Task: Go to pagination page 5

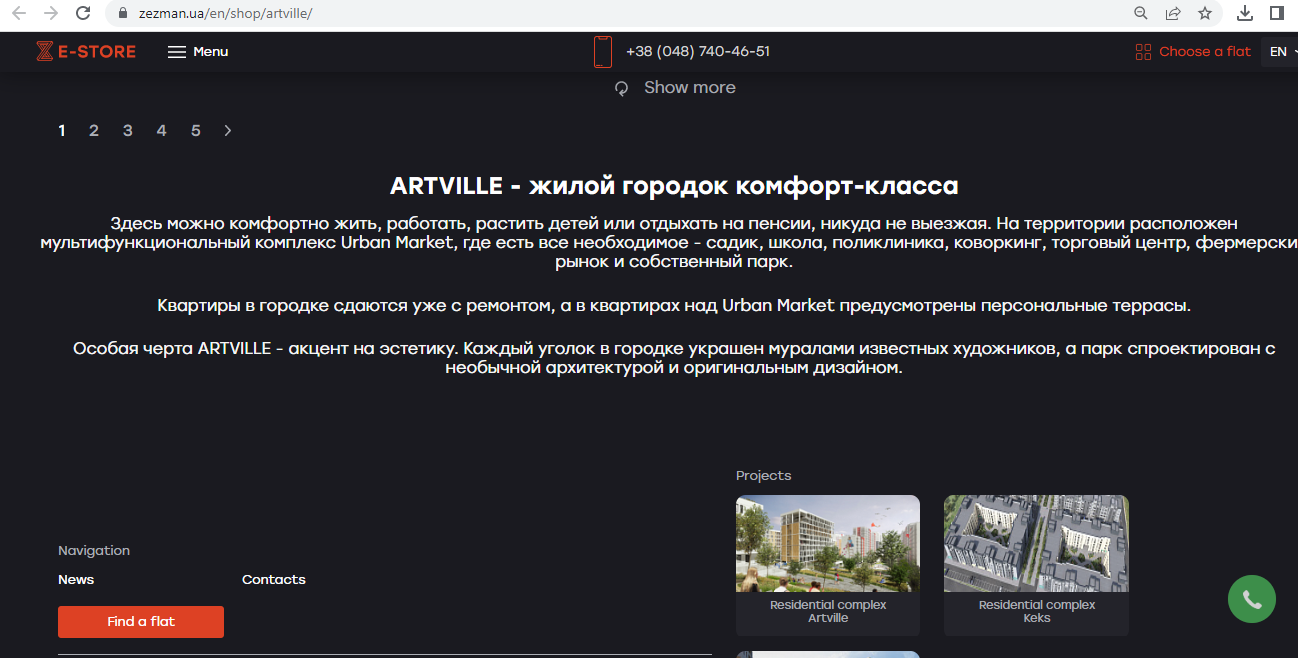Action: coord(196,130)
